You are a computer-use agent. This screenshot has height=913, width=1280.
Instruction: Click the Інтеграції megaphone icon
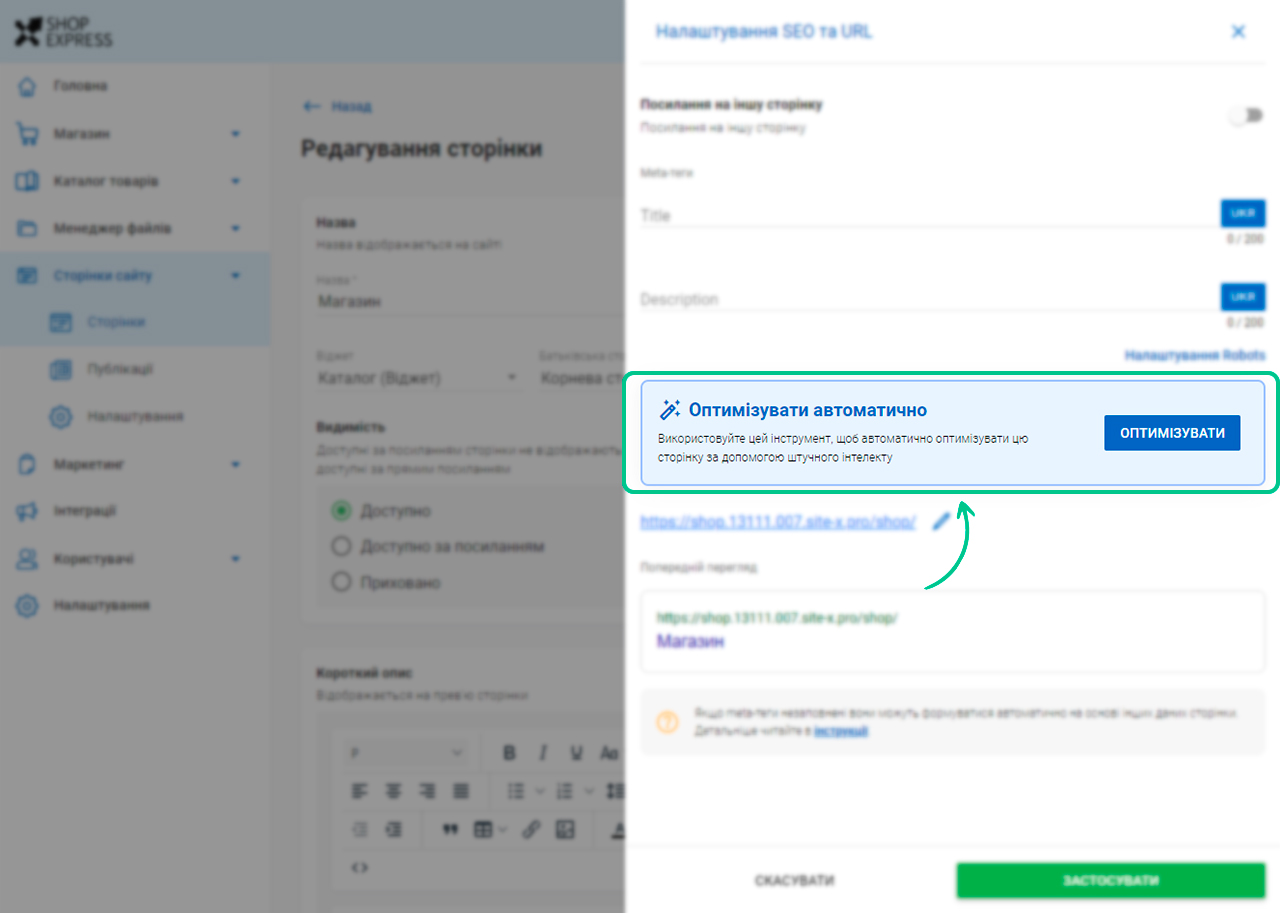pyautogui.click(x=27, y=511)
